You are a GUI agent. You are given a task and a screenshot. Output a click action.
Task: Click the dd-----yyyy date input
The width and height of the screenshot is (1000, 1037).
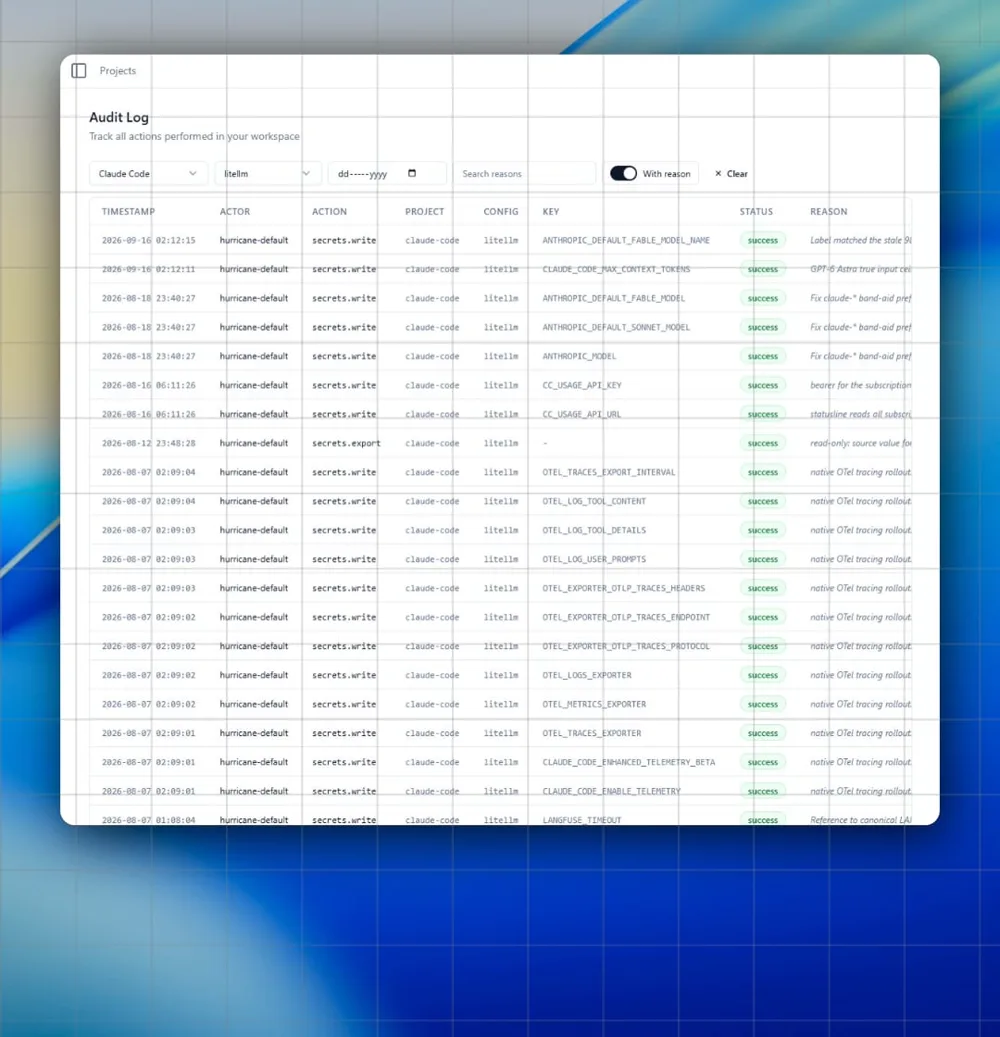click(387, 173)
